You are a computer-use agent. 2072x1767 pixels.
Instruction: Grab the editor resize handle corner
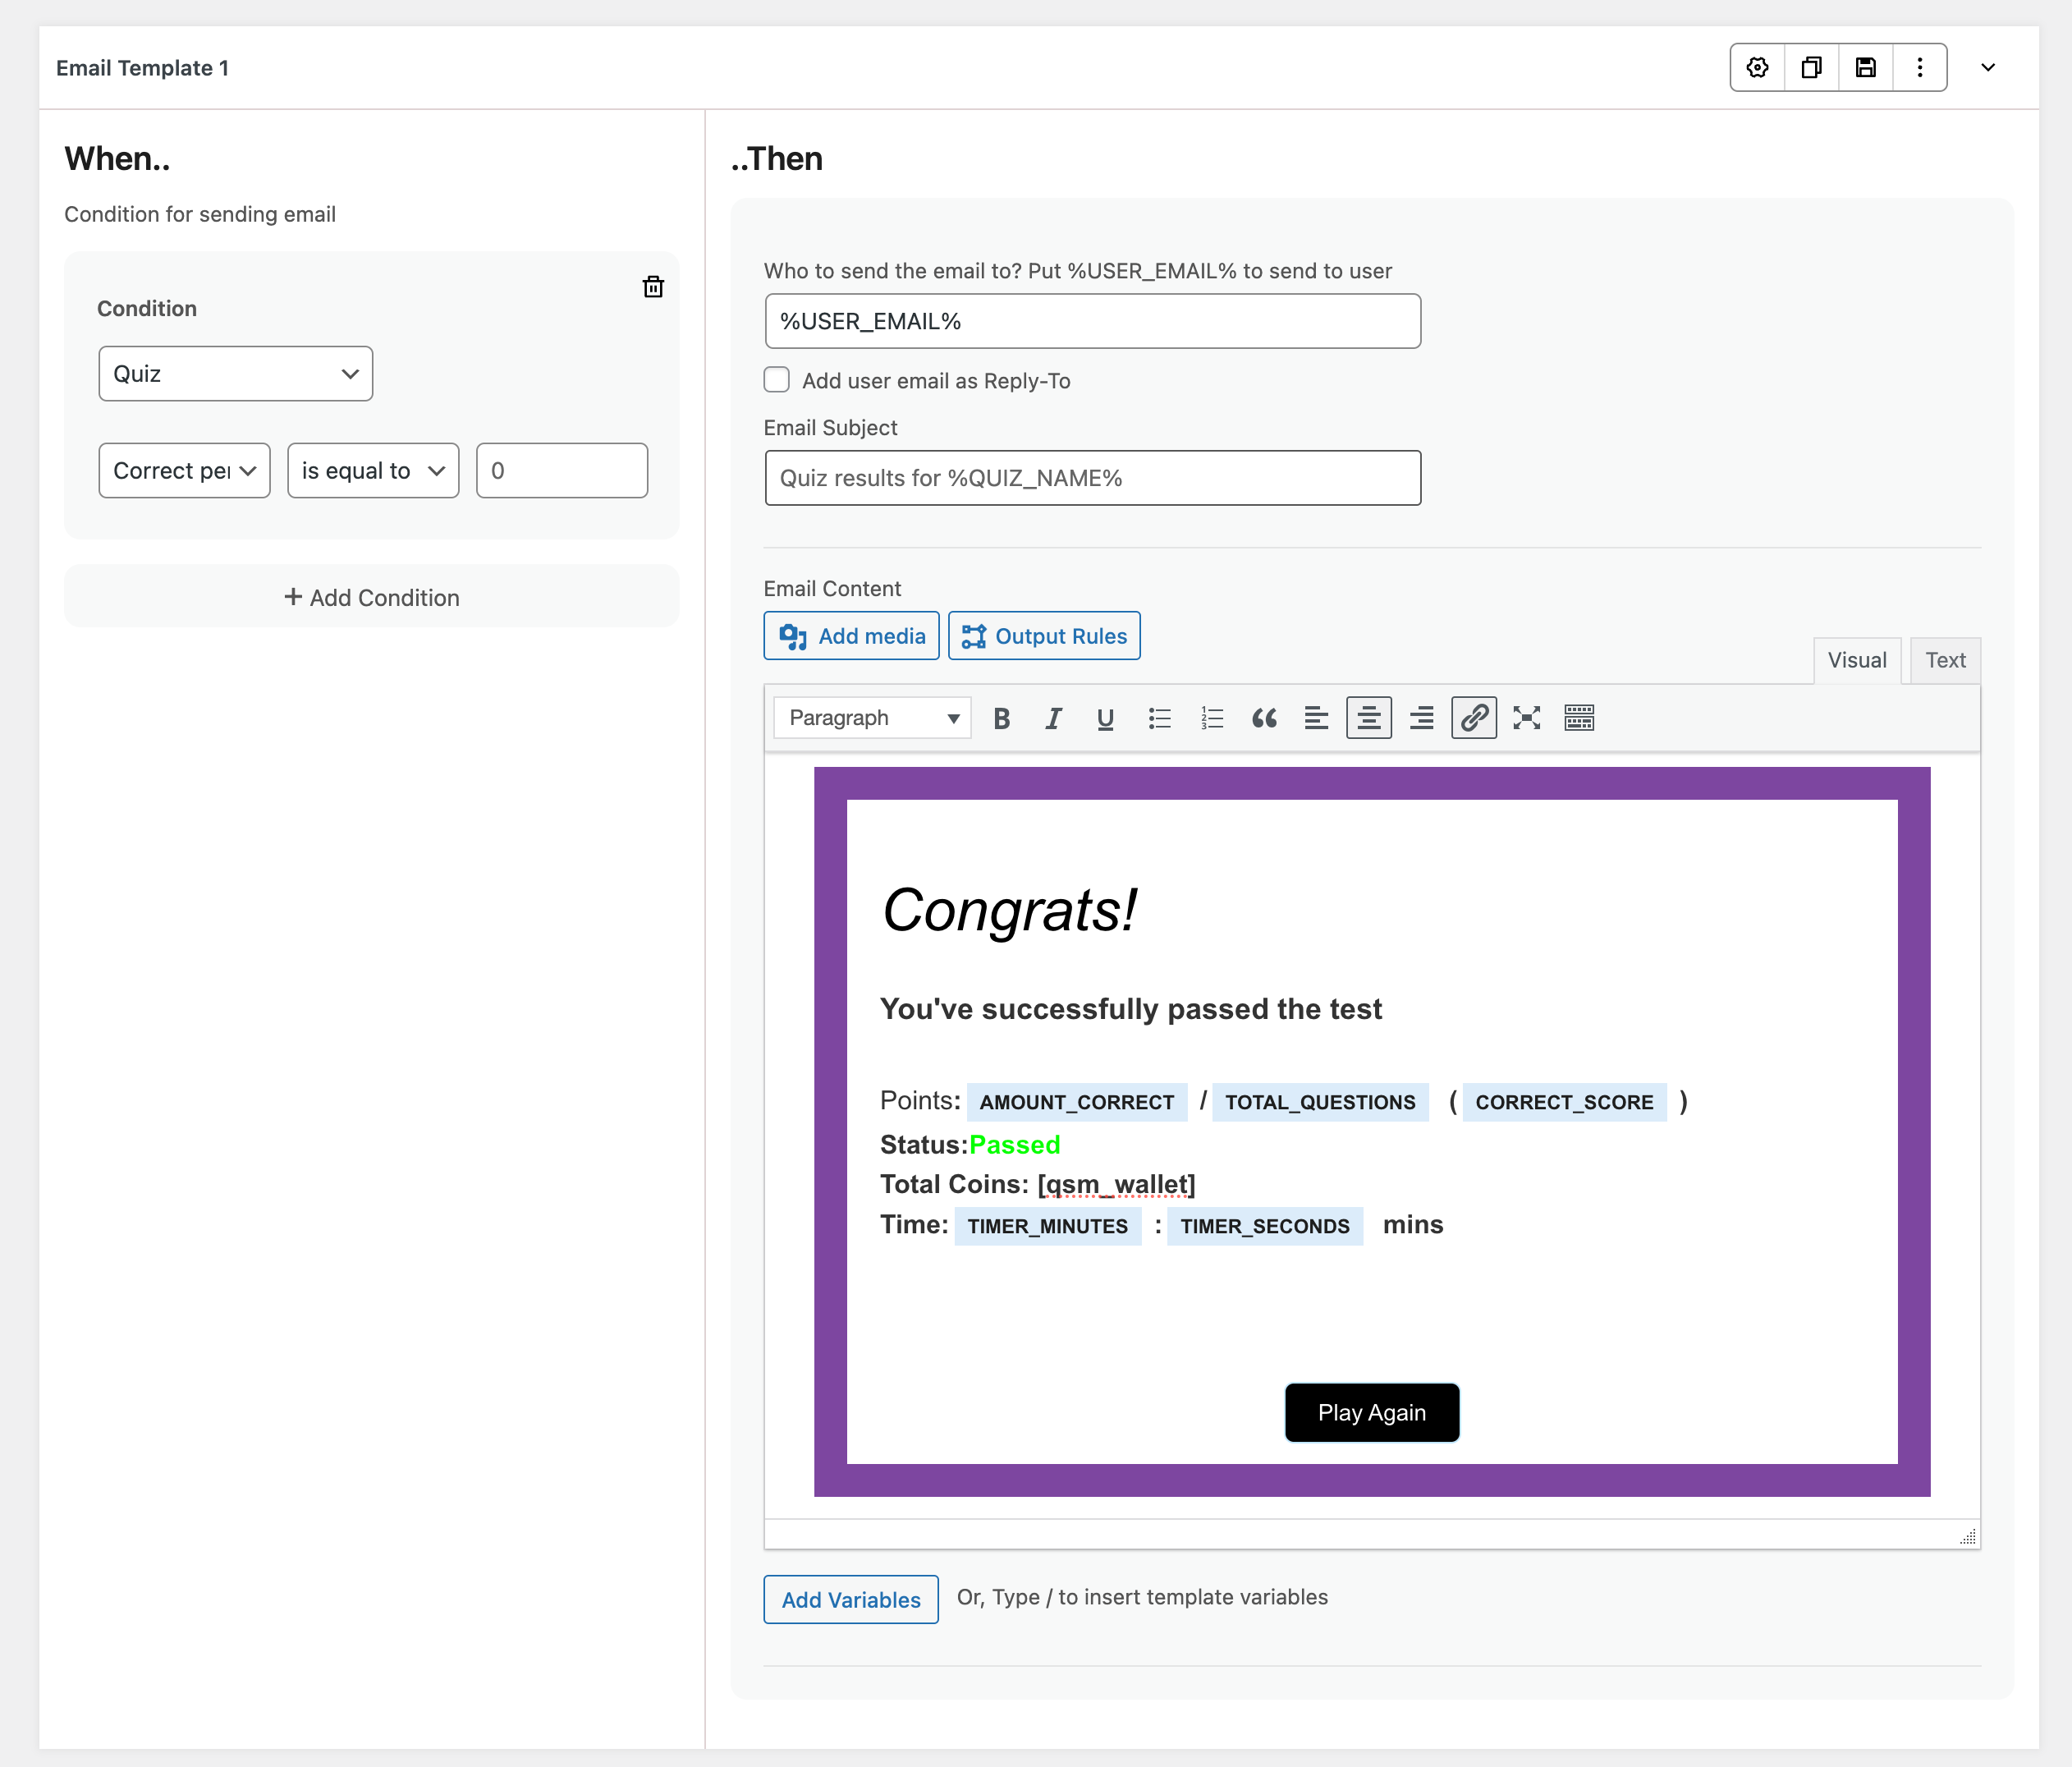(x=1967, y=1536)
